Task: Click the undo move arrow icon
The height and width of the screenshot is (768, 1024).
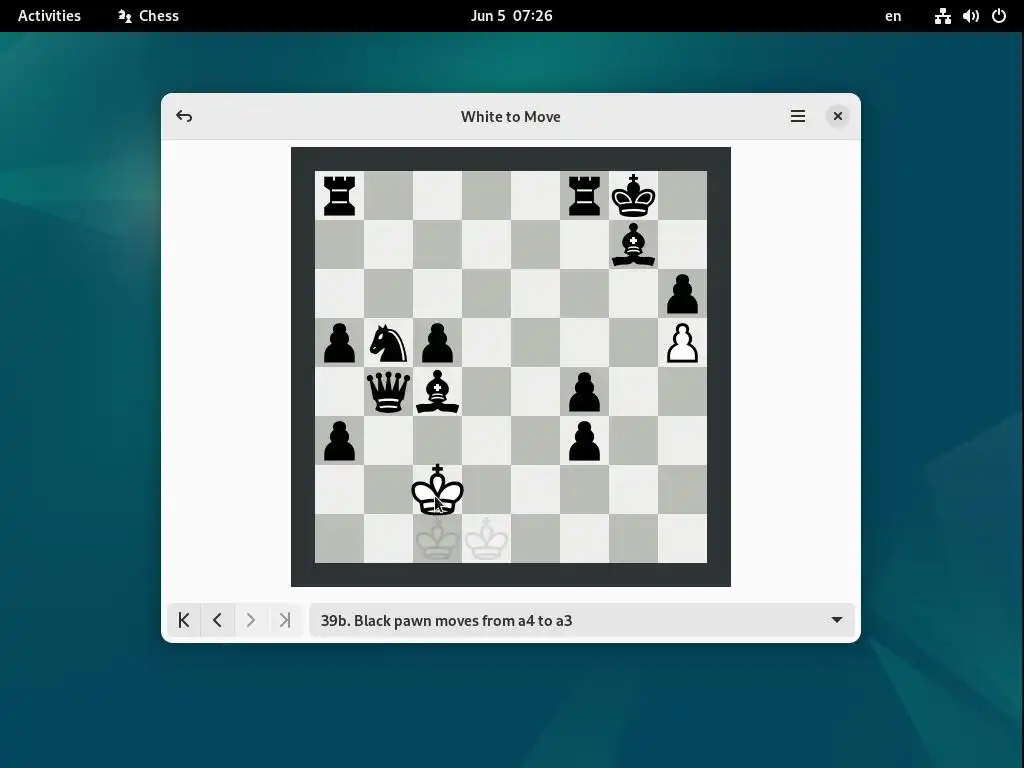Action: (184, 116)
